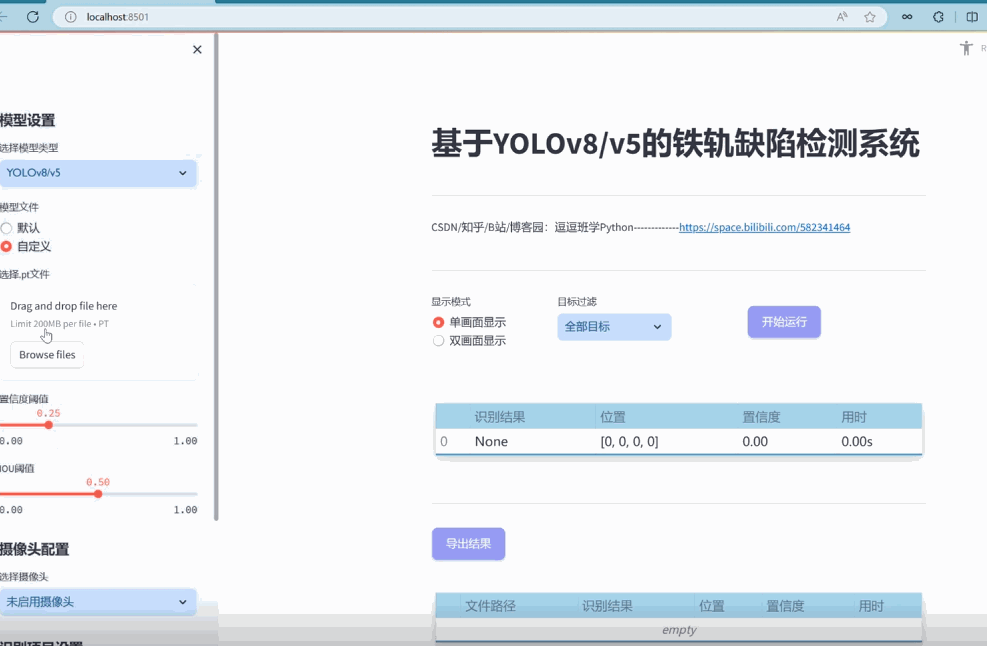This screenshot has height=646, width=987.
Task: Click the page title 基于YOLOv8/v5的铁轨缺陷检测系统
Action: pos(675,144)
